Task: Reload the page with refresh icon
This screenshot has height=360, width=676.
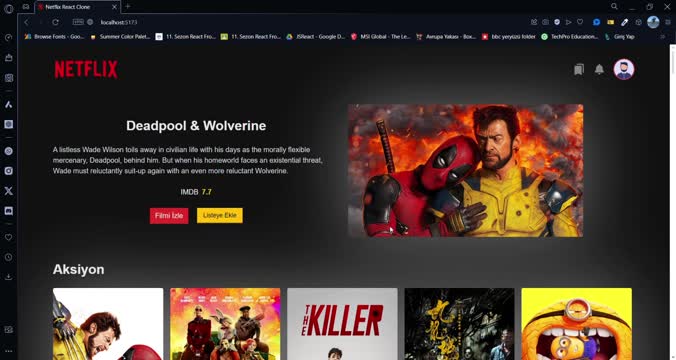Action: 55,22
